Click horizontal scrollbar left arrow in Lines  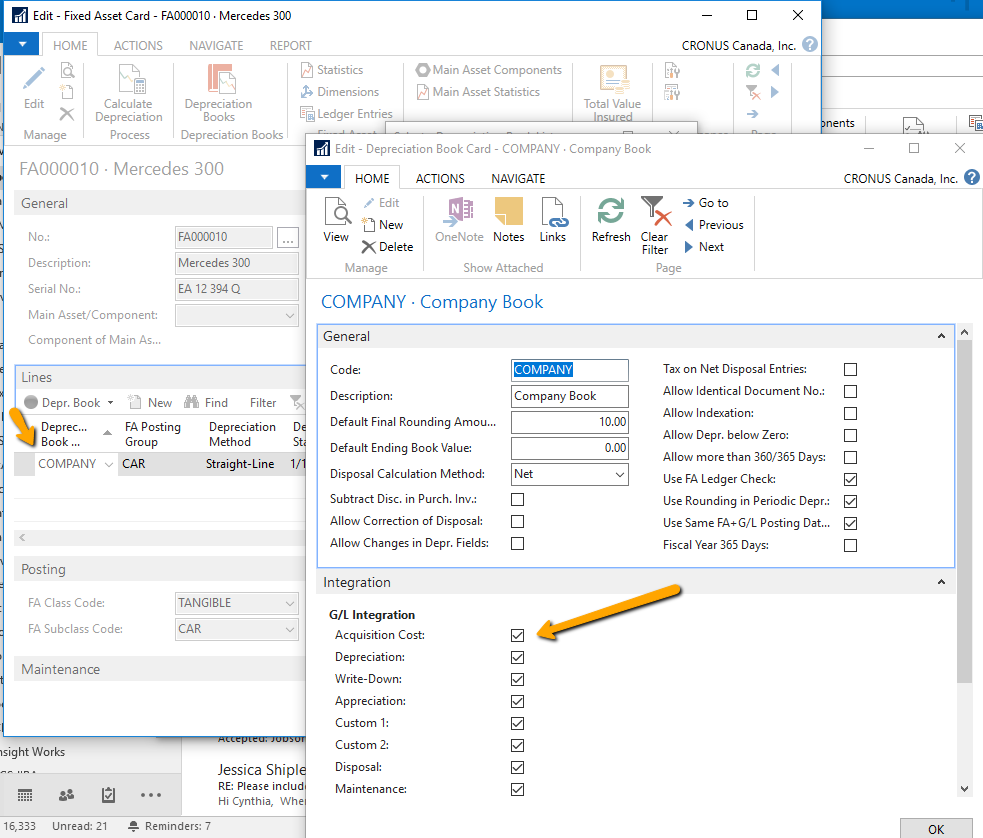point(23,537)
